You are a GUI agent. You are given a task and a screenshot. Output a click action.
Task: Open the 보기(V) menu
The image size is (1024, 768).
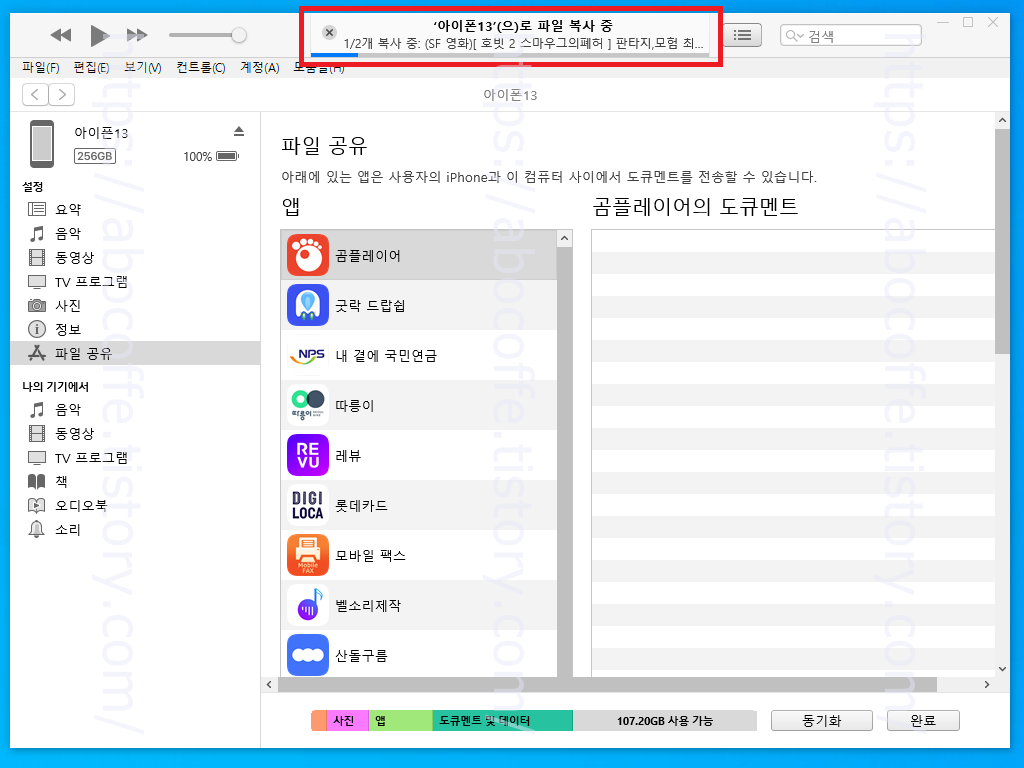[x=142, y=67]
